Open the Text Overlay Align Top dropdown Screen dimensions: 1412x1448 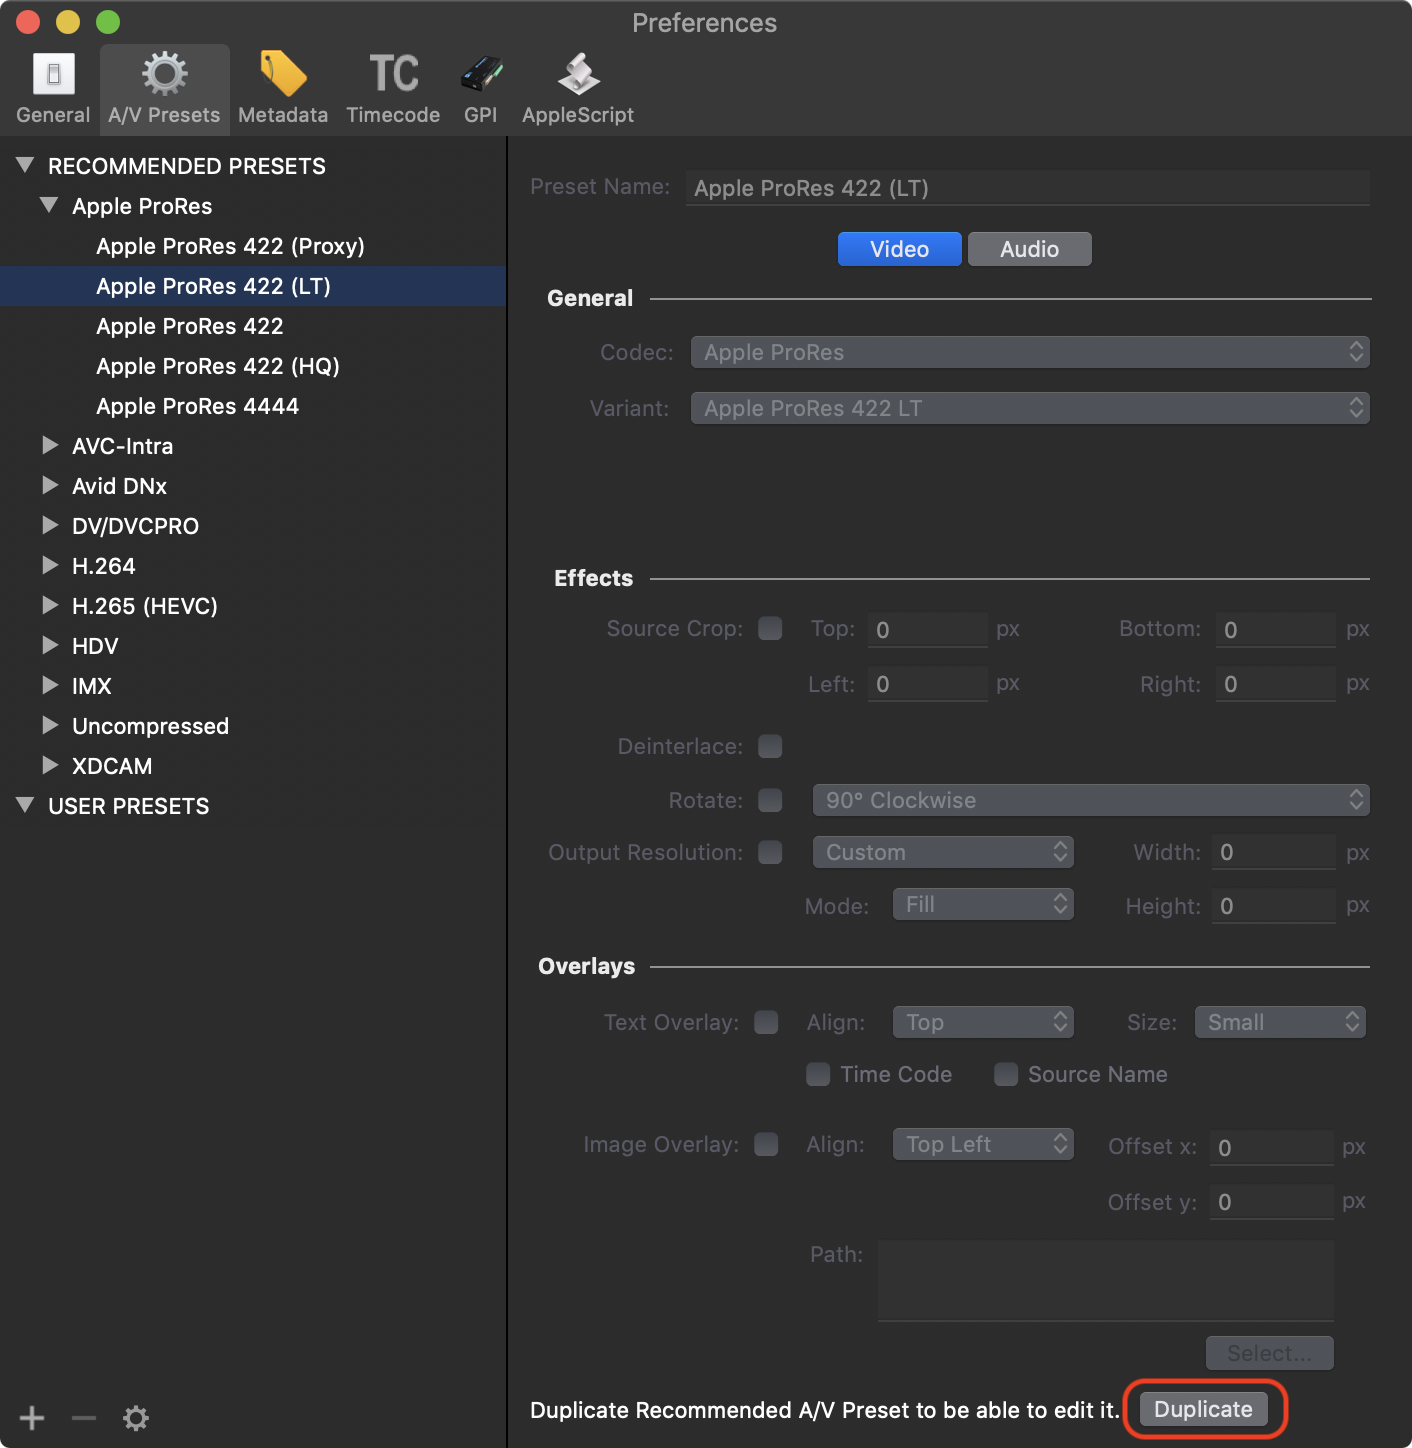(x=983, y=1022)
